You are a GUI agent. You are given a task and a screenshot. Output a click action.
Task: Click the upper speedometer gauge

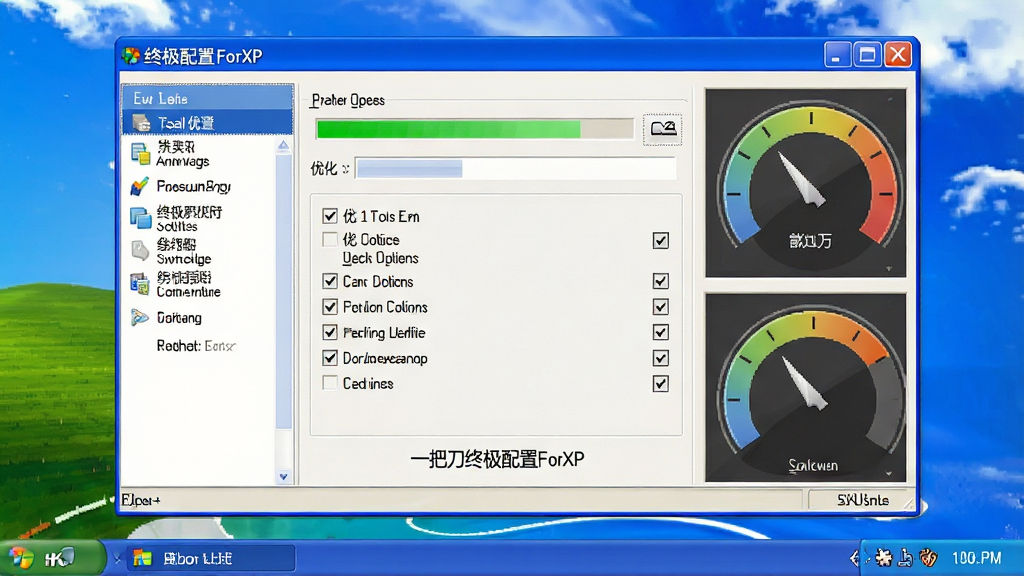(x=806, y=183)
